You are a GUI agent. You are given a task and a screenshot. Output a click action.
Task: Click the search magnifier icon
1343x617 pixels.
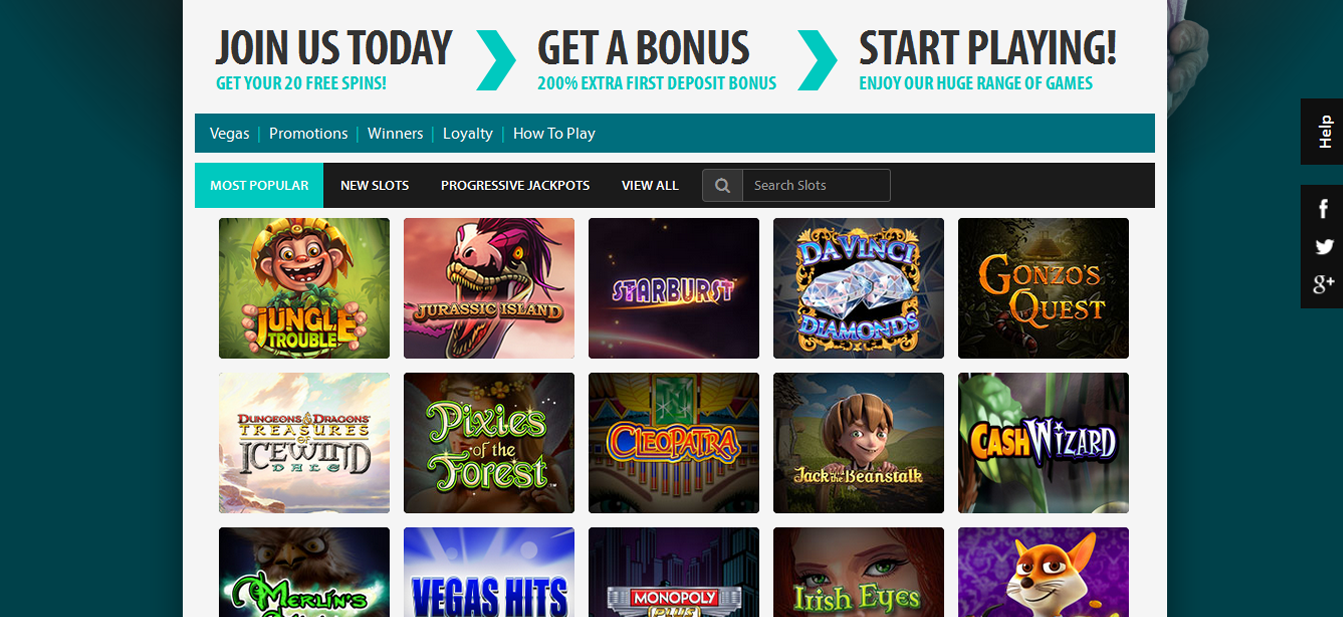(x=722, y=185)
